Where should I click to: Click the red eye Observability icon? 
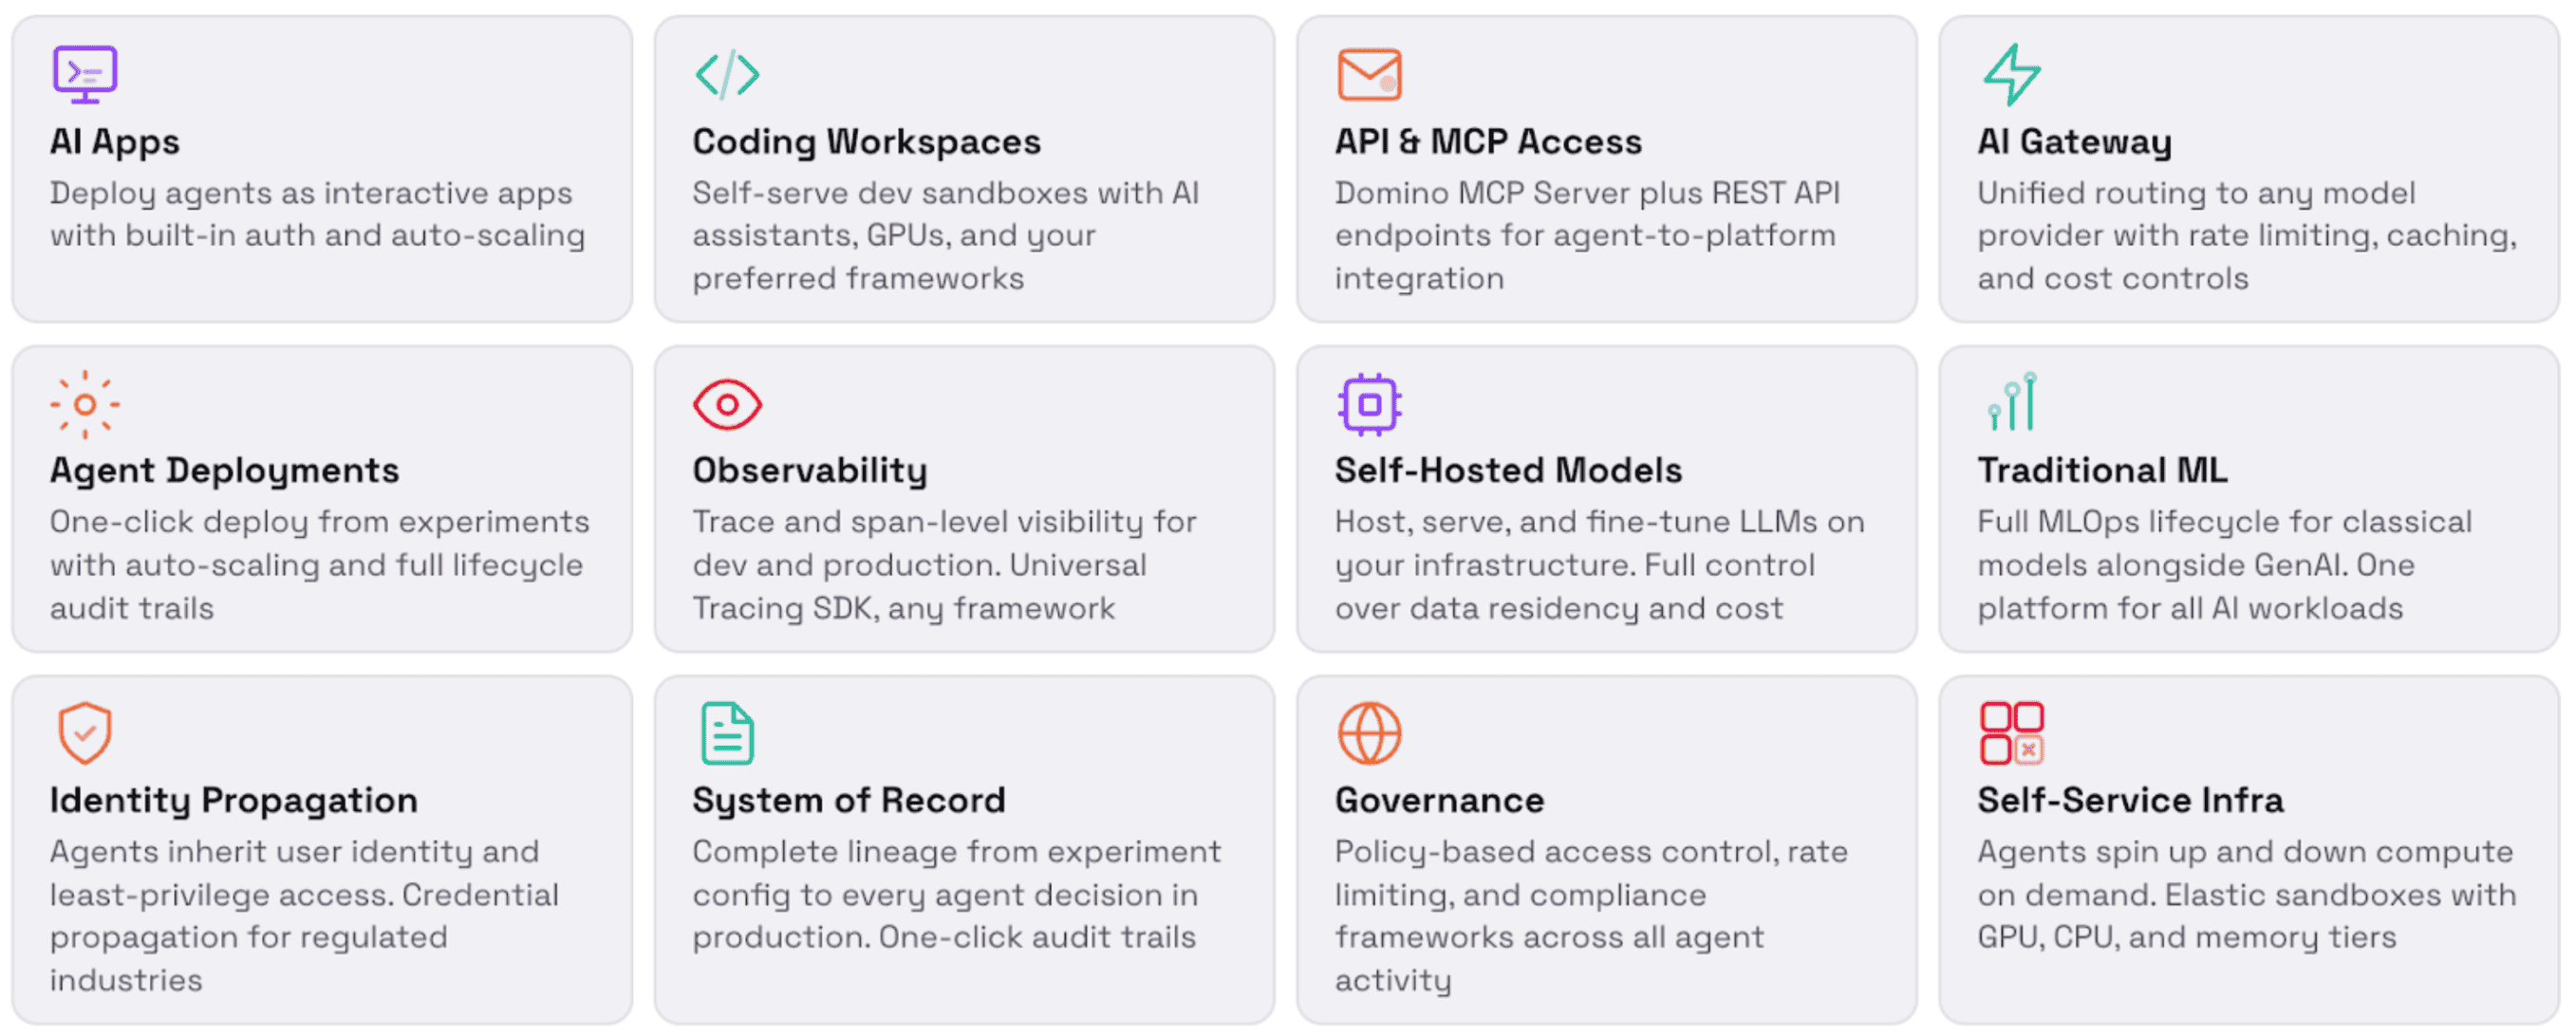coord(727,405)
